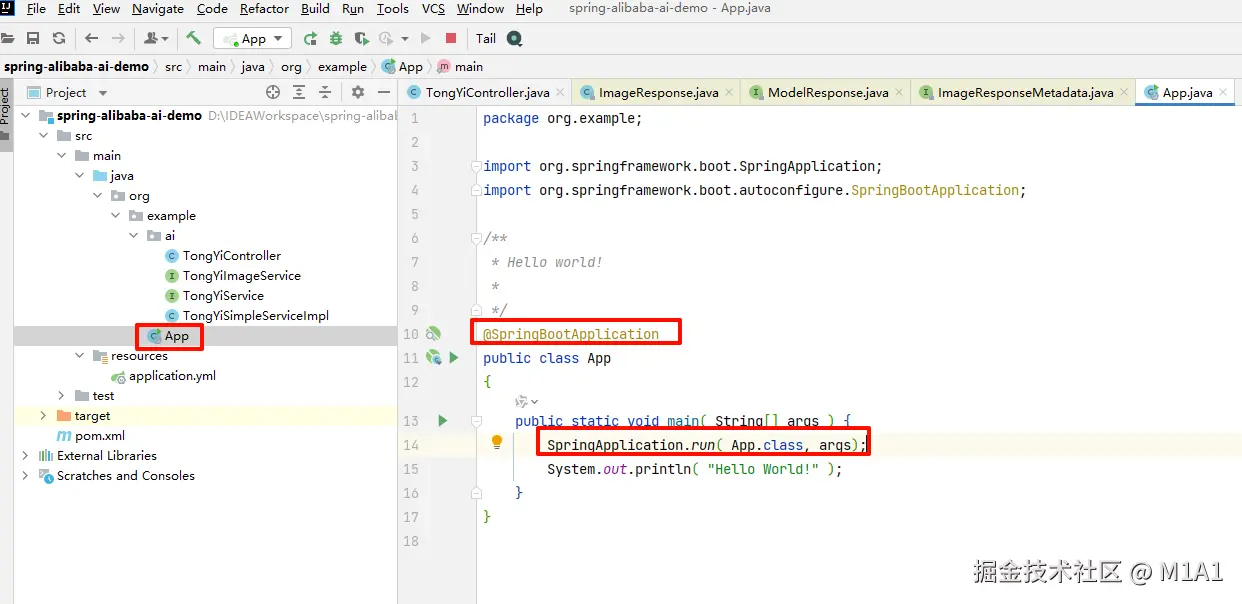Collapse the resources folder

[x=80, y=356]
